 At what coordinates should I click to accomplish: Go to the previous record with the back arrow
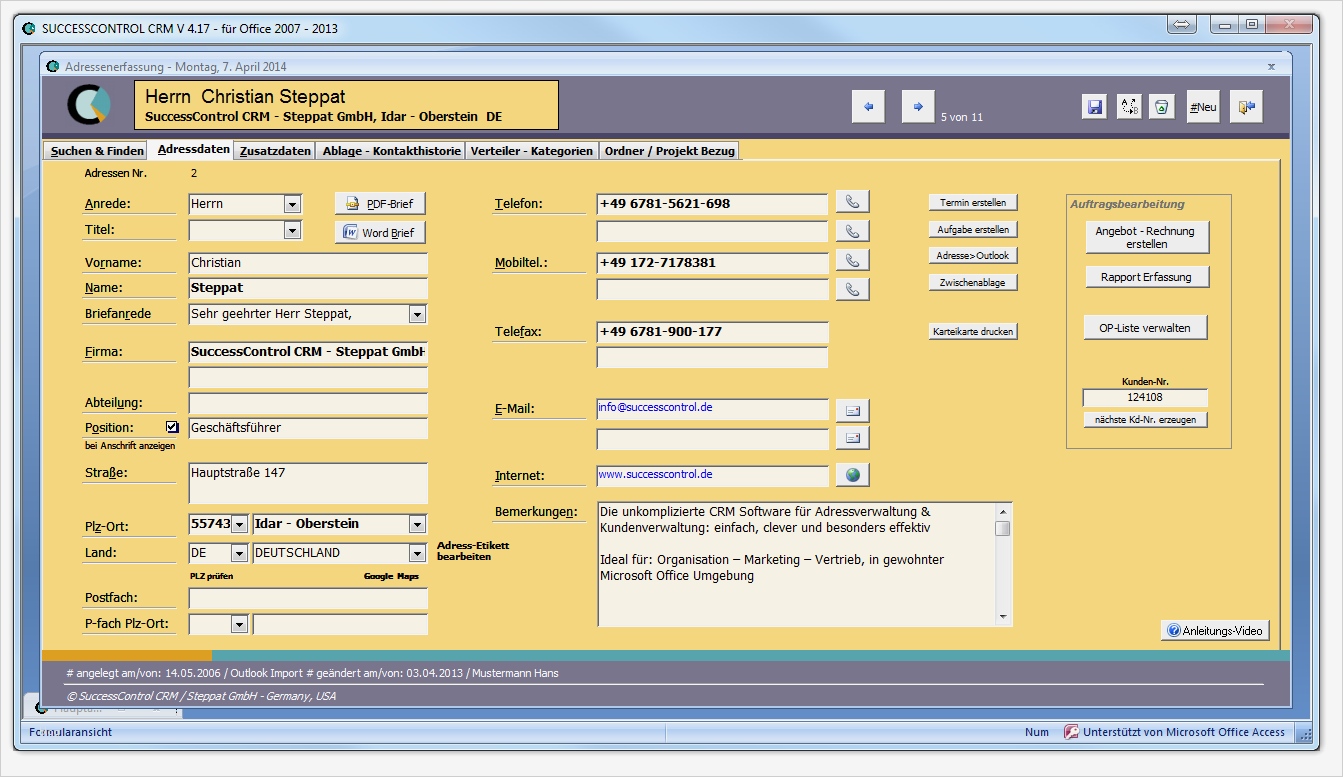[x=867, y=105]
